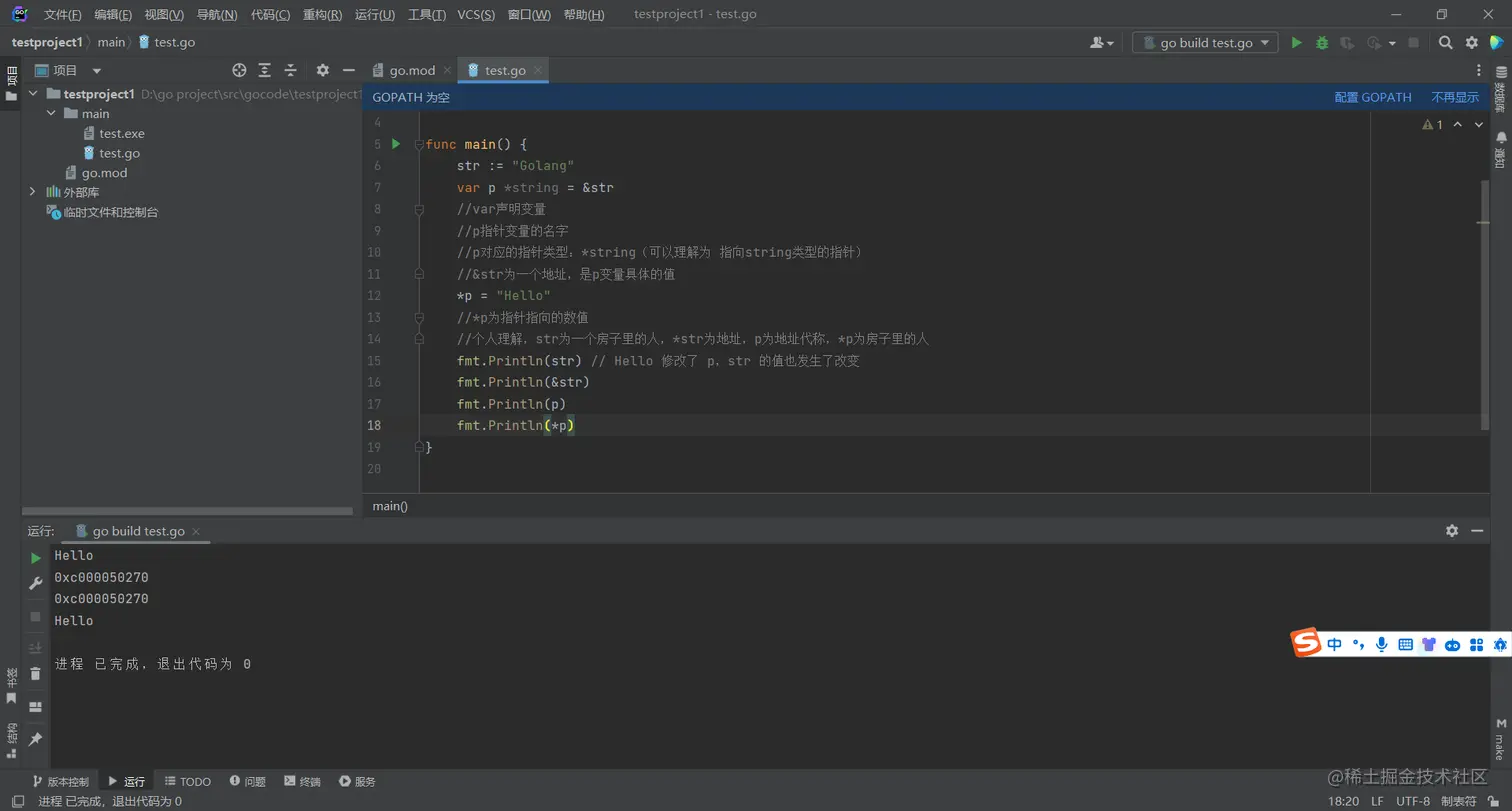The width and height of the screenshot is (1512, 811).
Task: Open 问题 tool window
Action: (x=248, y=782)
